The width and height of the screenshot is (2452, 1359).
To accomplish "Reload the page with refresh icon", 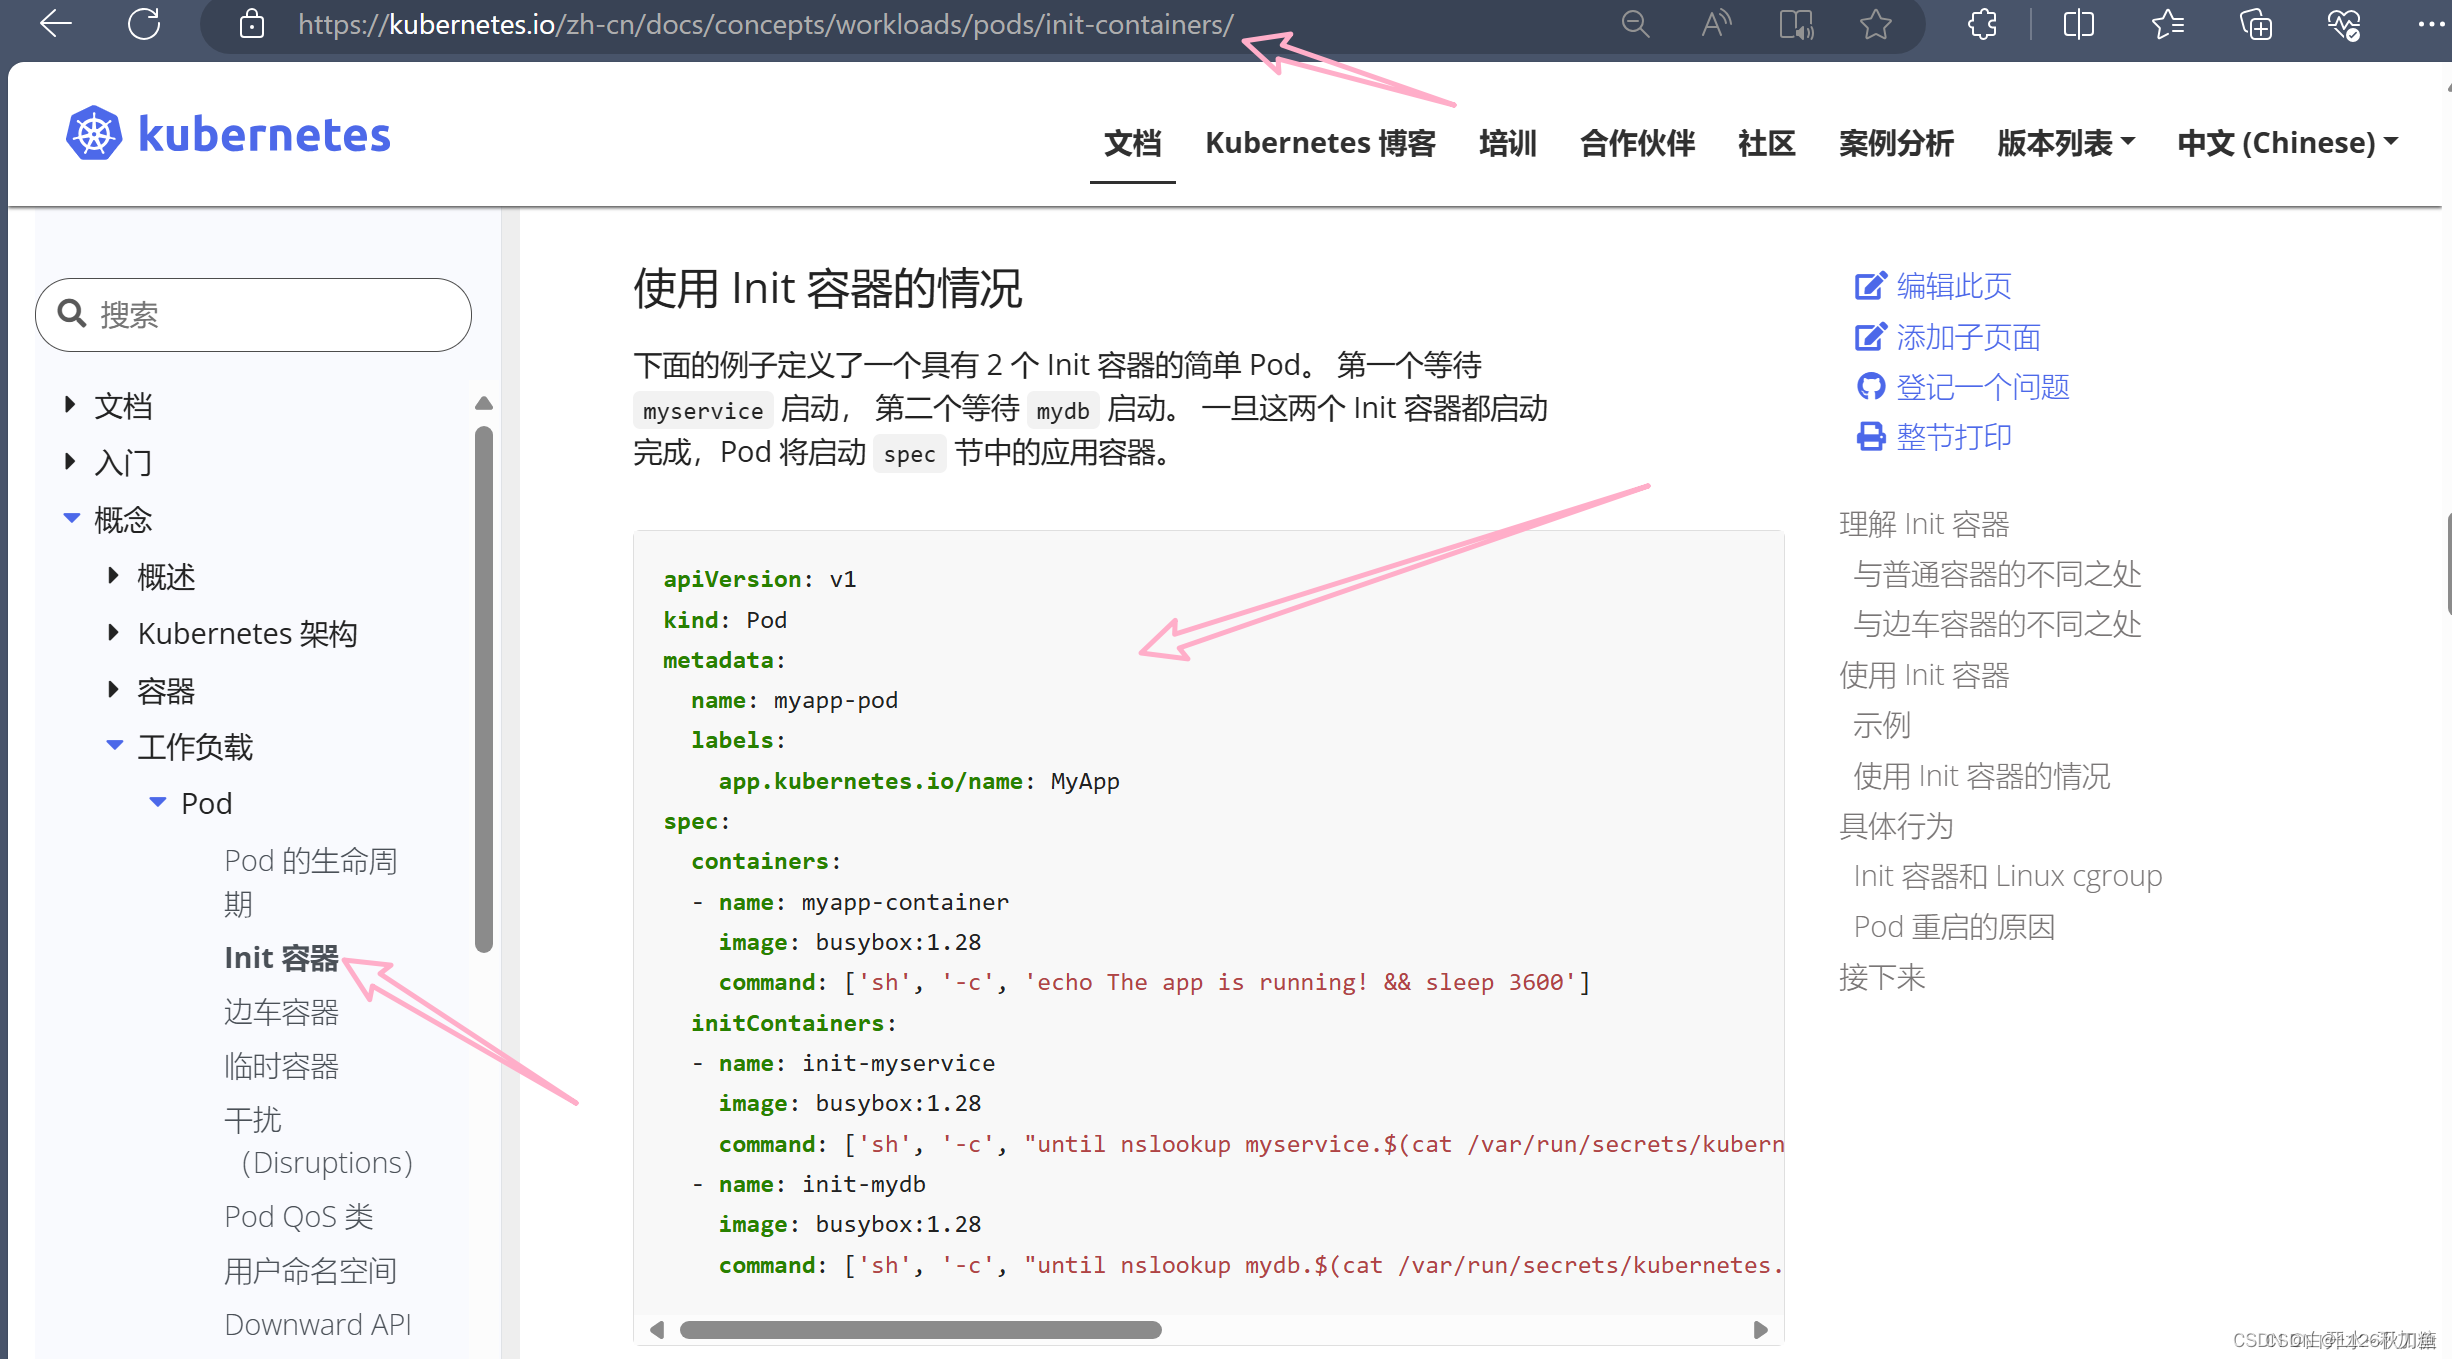I will [144, 23].
